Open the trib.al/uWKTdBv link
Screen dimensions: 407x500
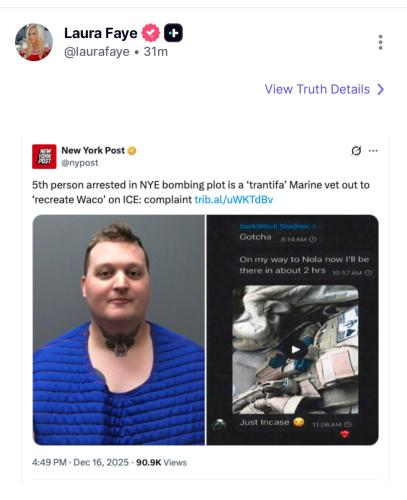click(x=234, y=199)
